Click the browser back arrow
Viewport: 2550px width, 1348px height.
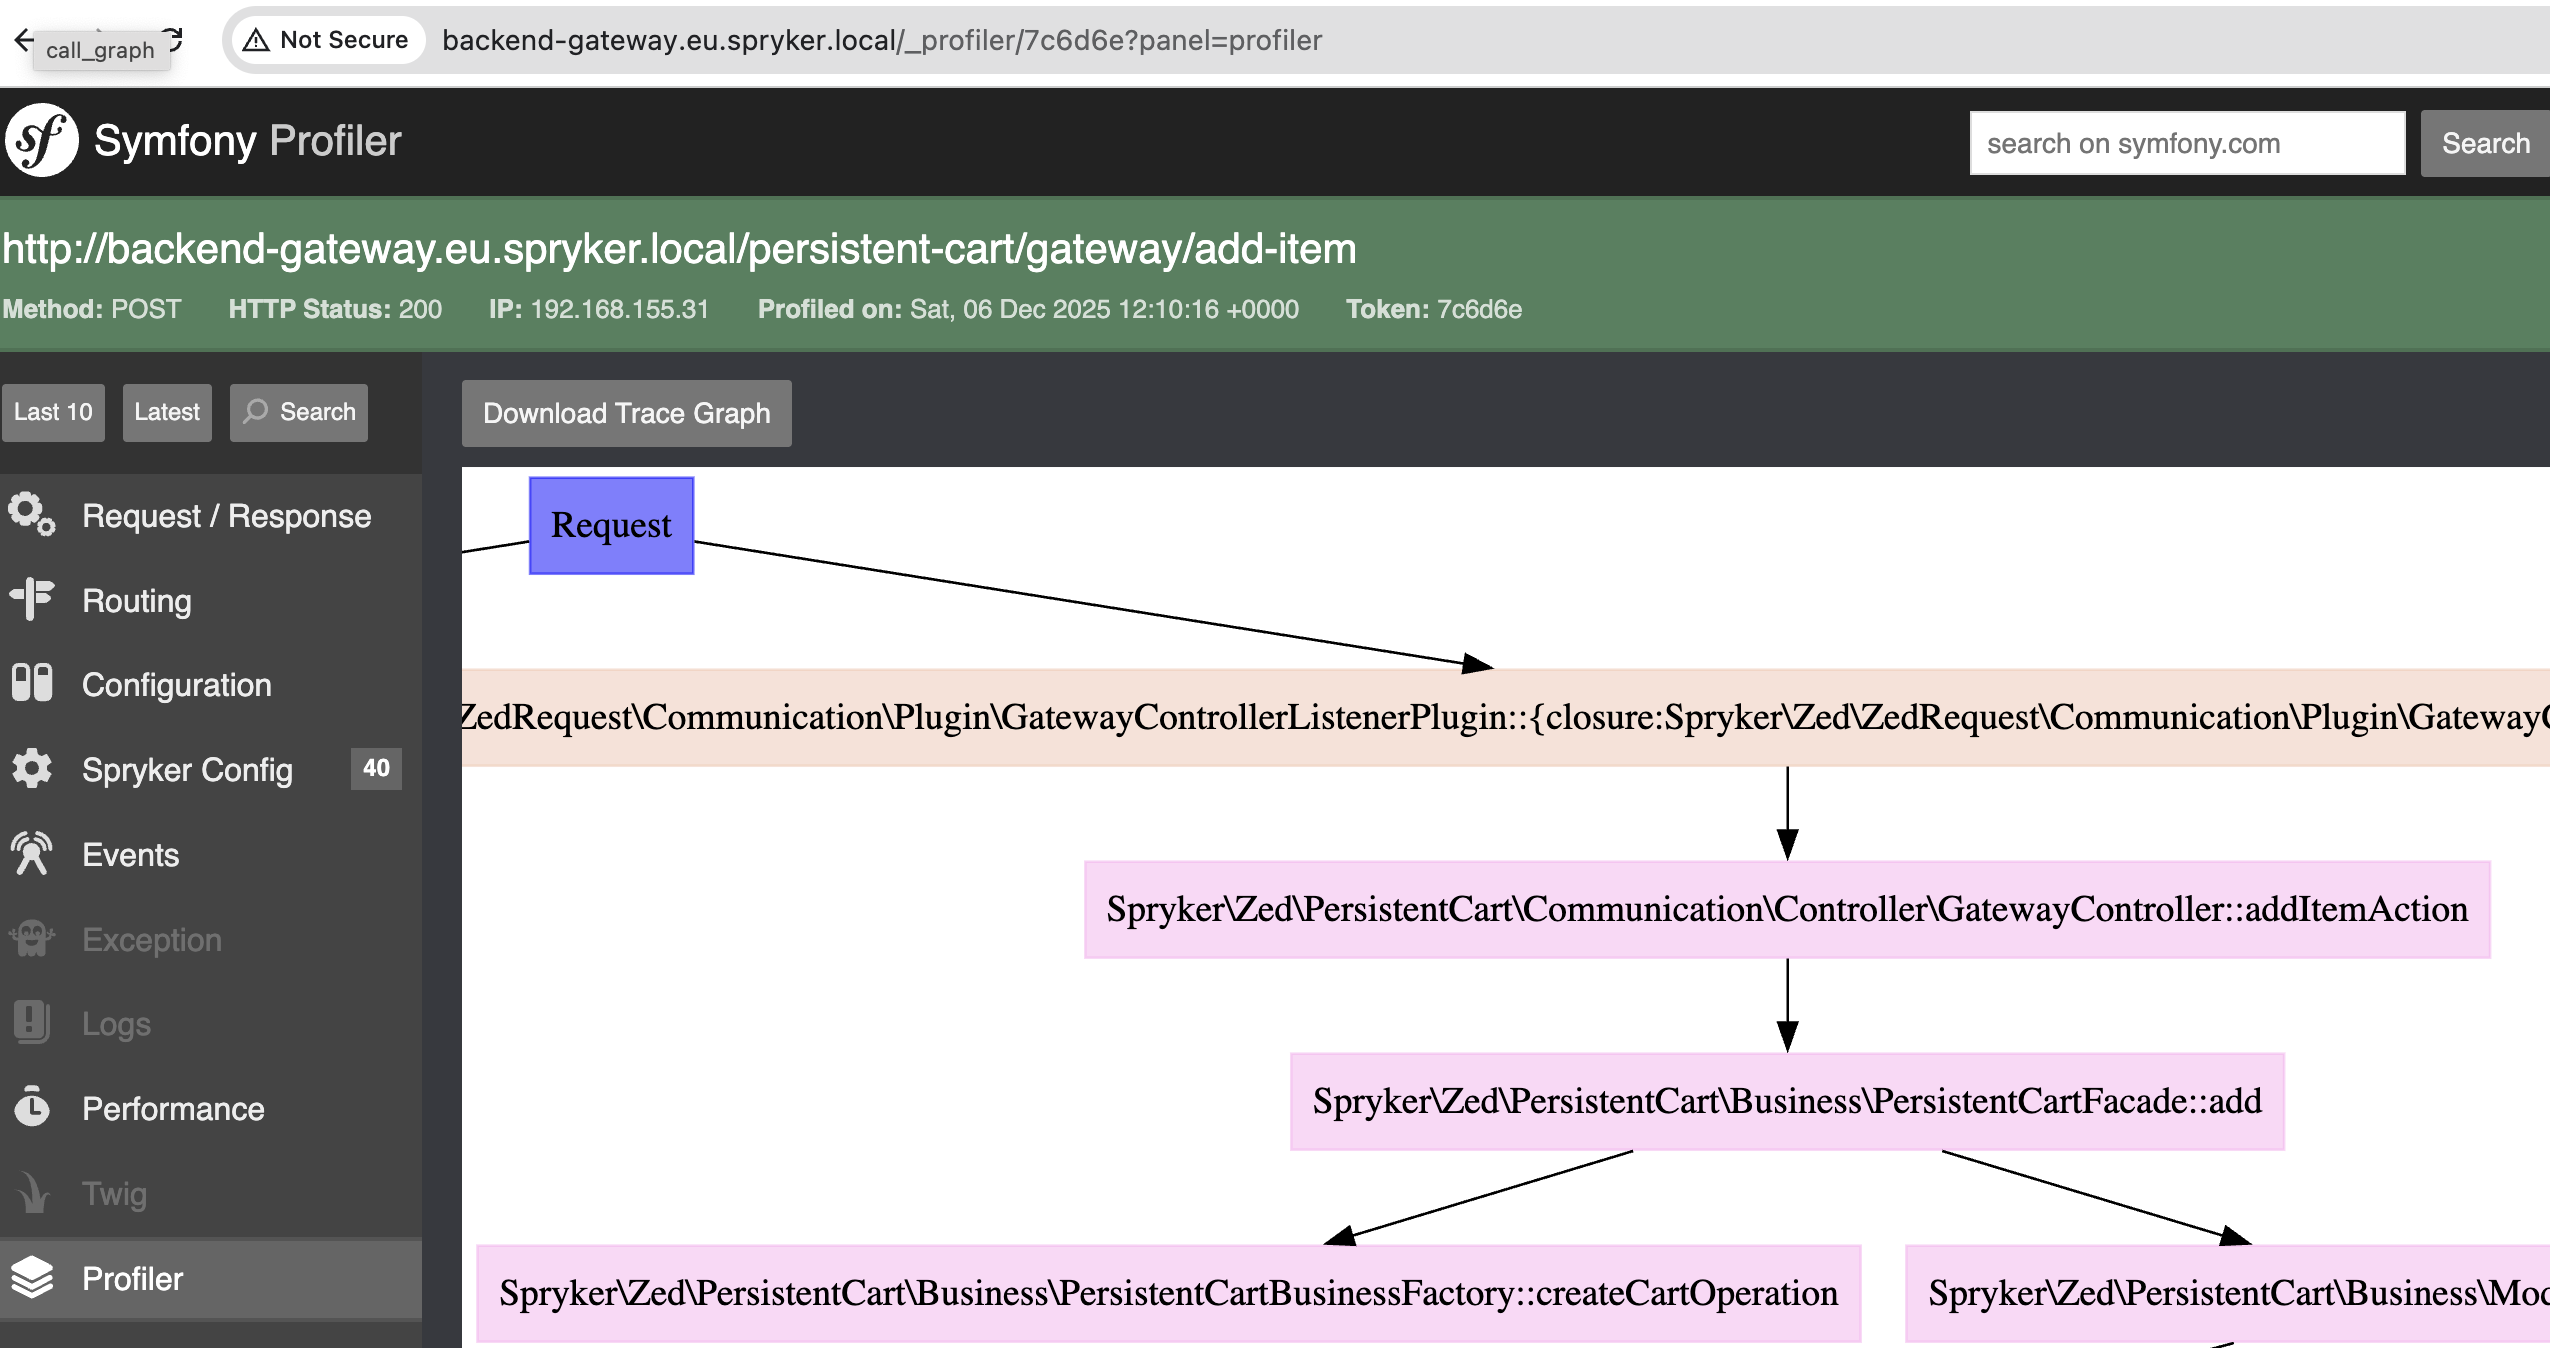[22, 39]
